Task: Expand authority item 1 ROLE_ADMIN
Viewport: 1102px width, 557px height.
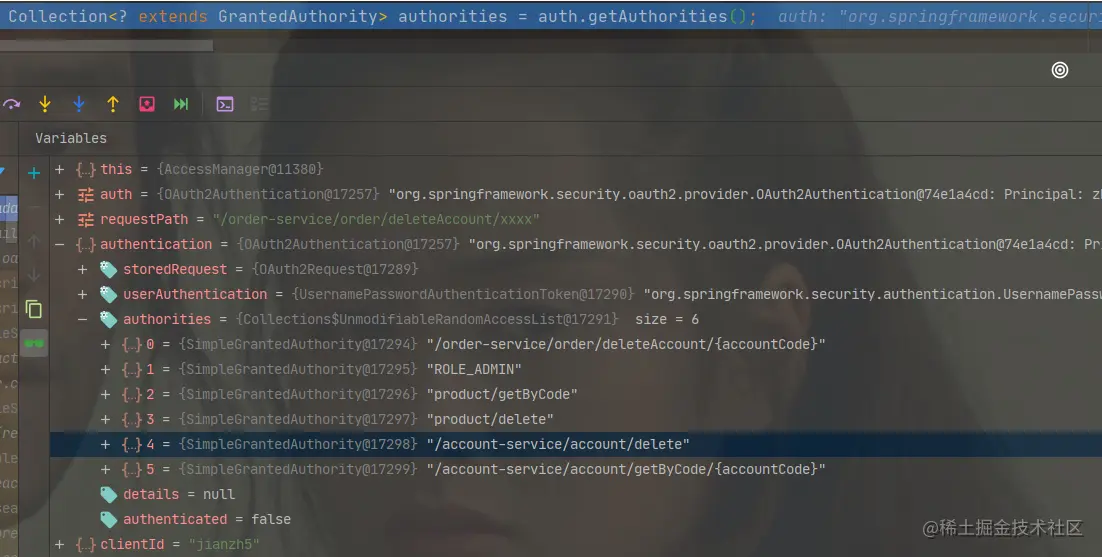Action: (105, 369)
